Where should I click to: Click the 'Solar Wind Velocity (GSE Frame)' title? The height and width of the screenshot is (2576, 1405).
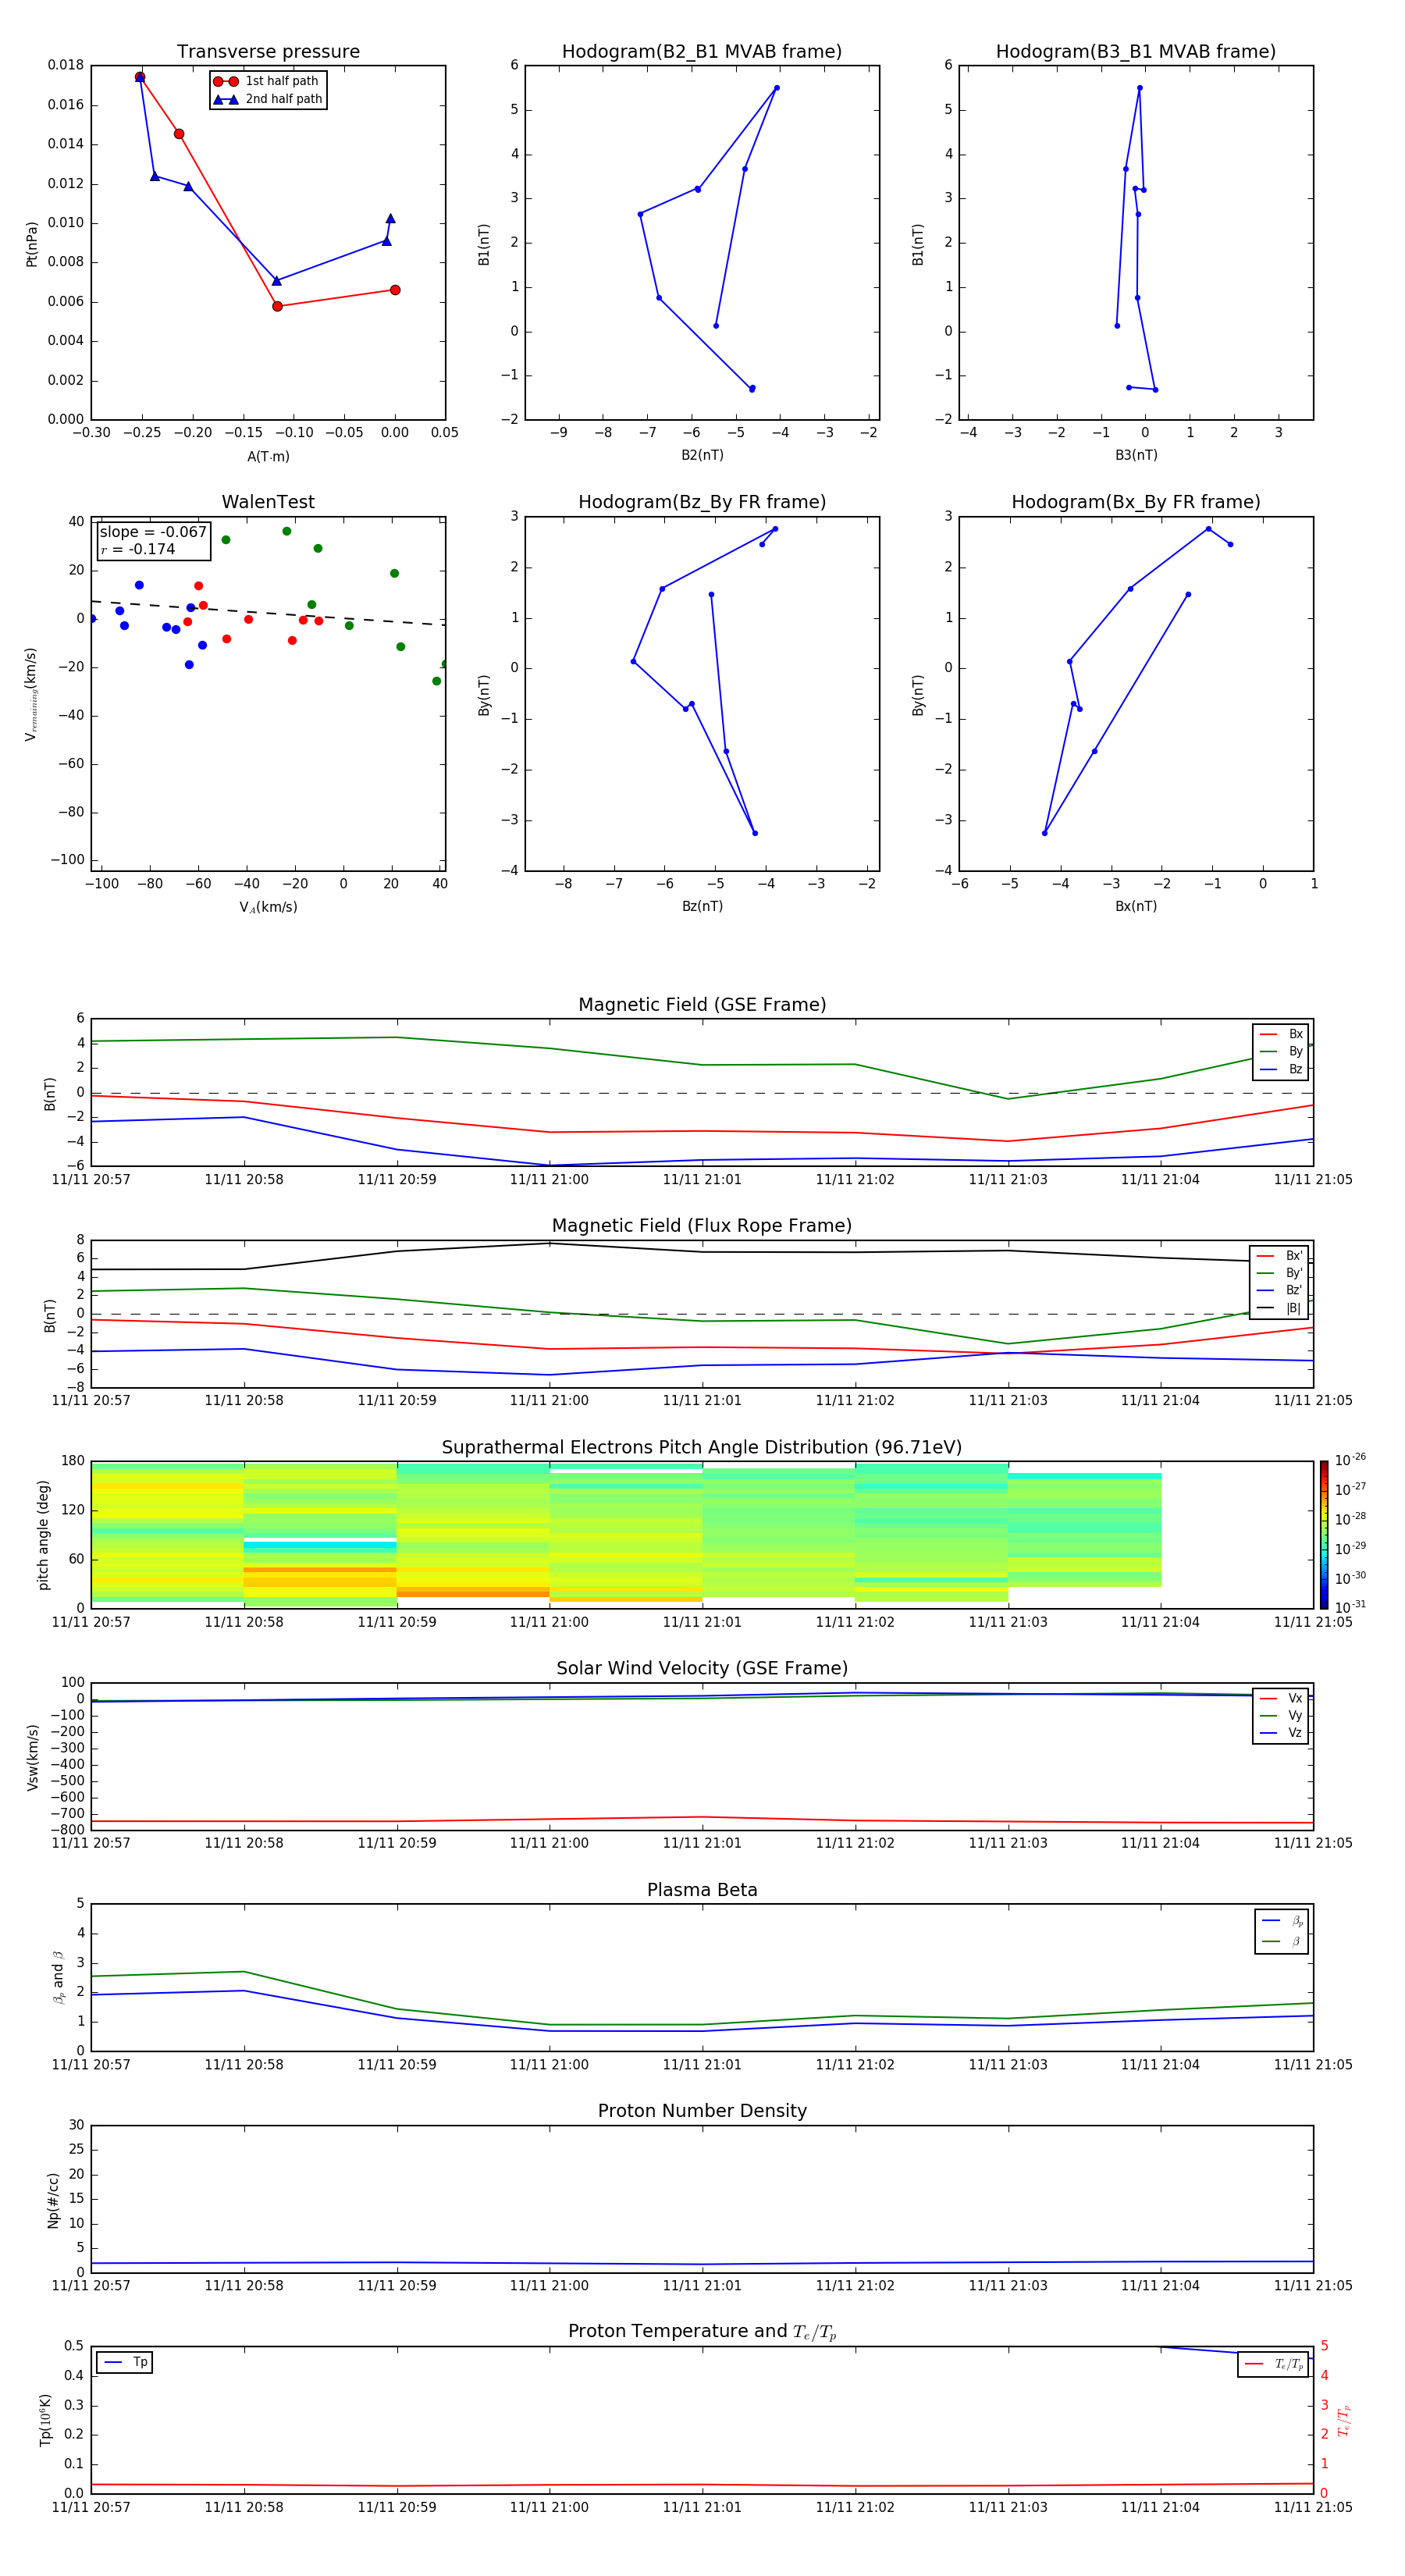(702, 1668)
